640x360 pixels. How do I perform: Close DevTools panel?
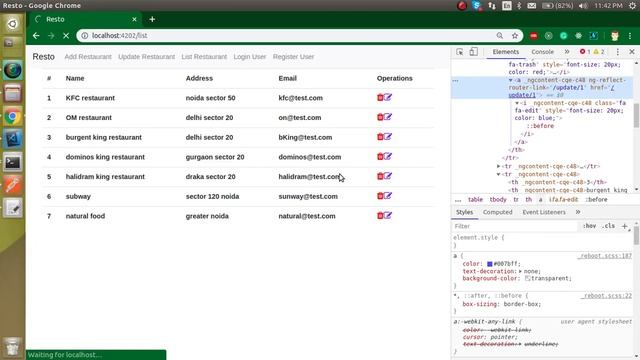[x=632, y=52]
